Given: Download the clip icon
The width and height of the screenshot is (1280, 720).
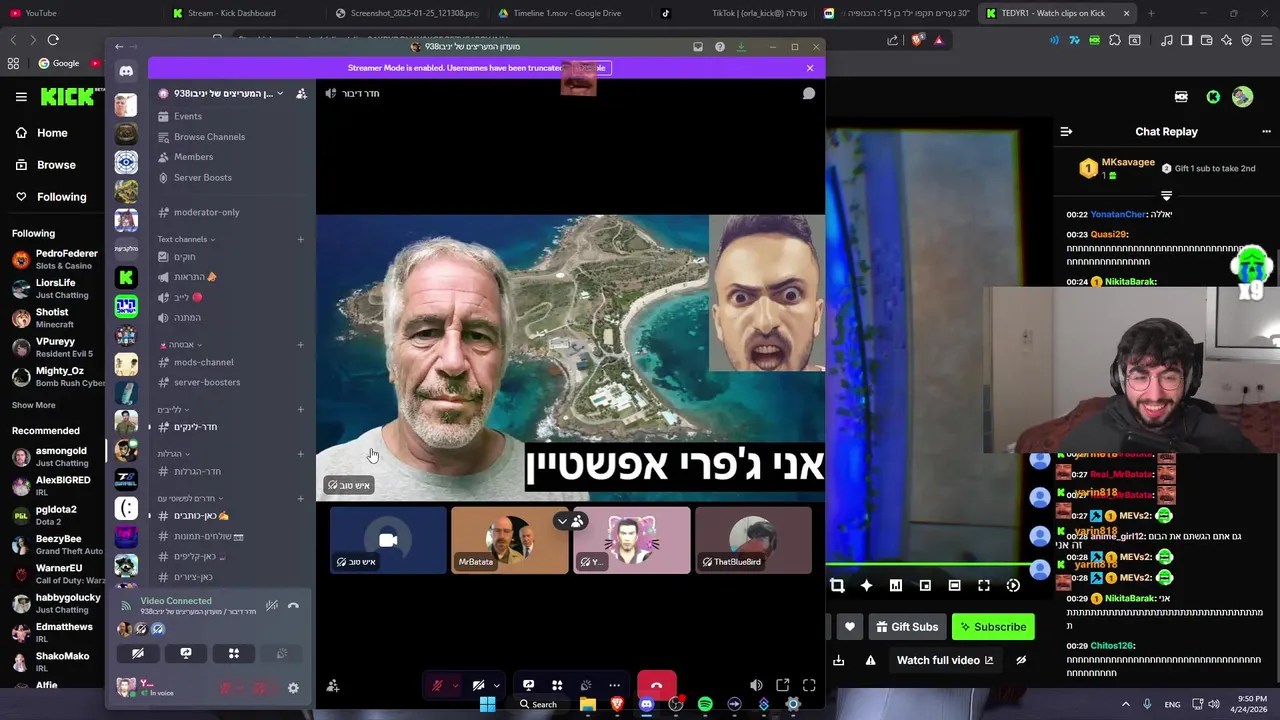Looking at the screenshot, I should tap(838, 660).
